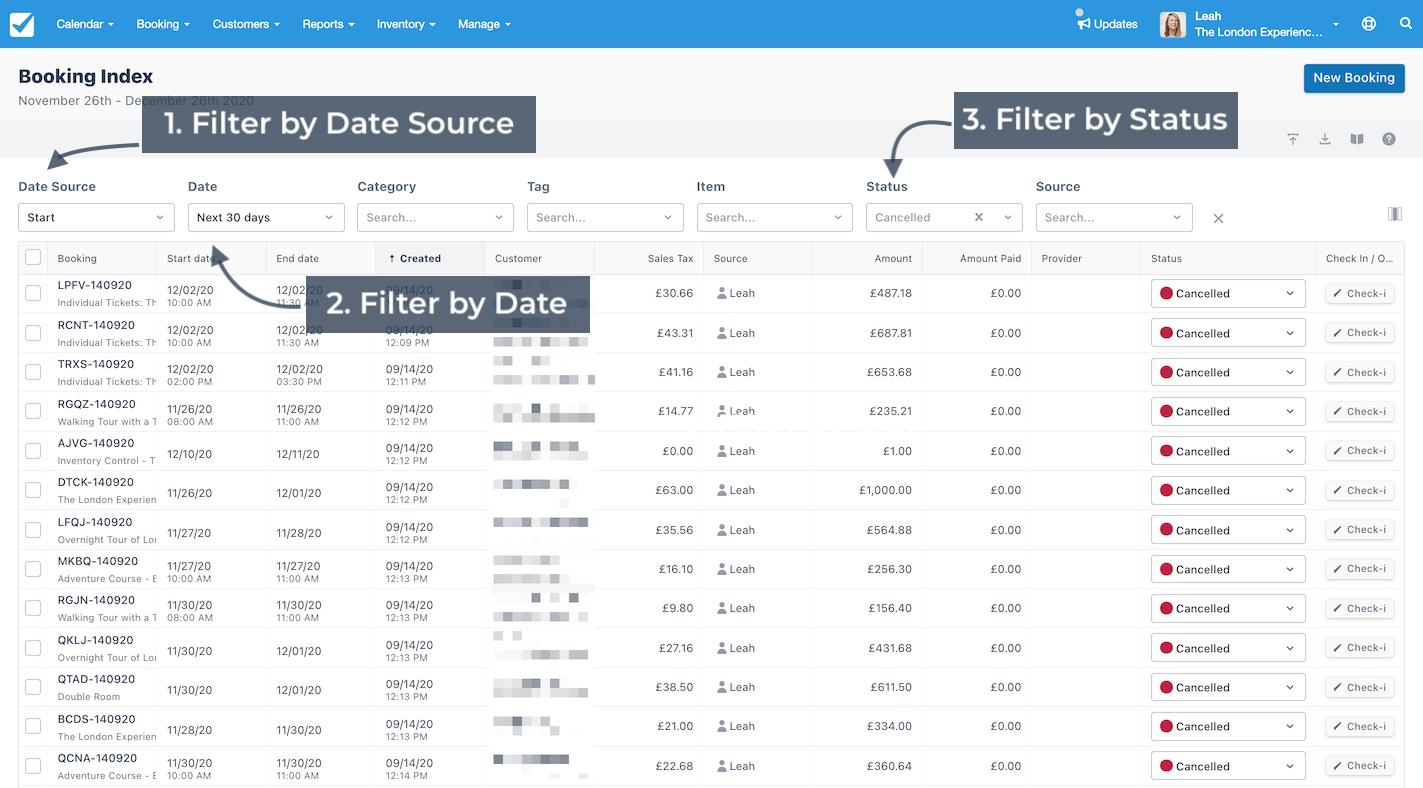Click the red status dot for BCDS-140920

pyautogui.click(x=1166, y=726)
